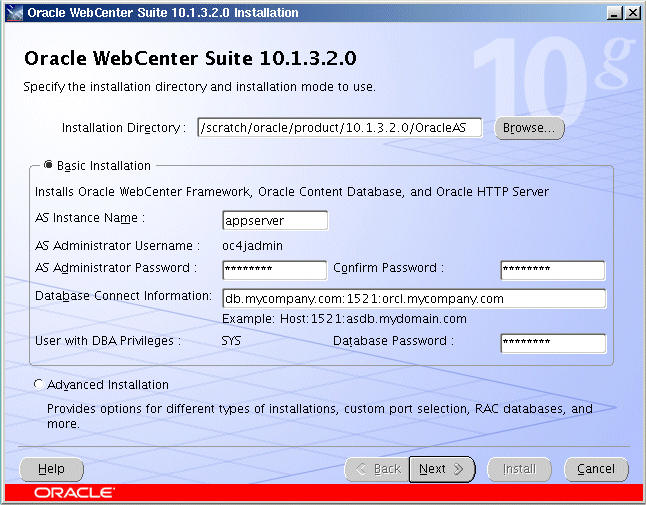
Task: Click the 'Database Password :' label
Action: [x=393, y=341]
